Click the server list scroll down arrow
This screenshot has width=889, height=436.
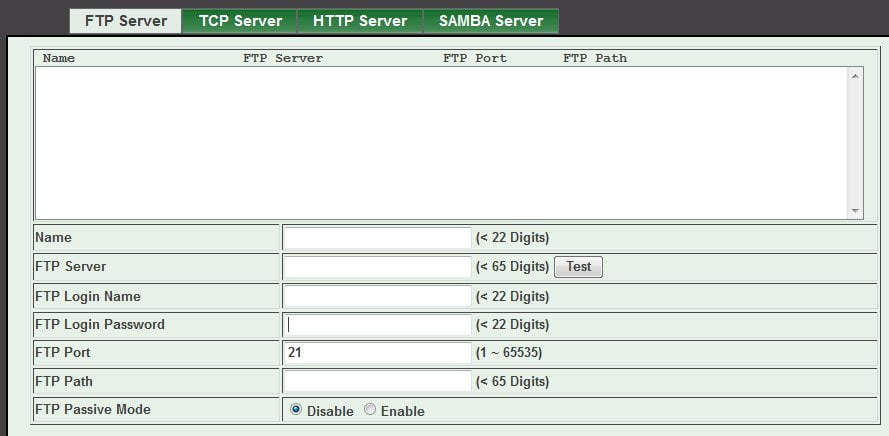point(855,211)
